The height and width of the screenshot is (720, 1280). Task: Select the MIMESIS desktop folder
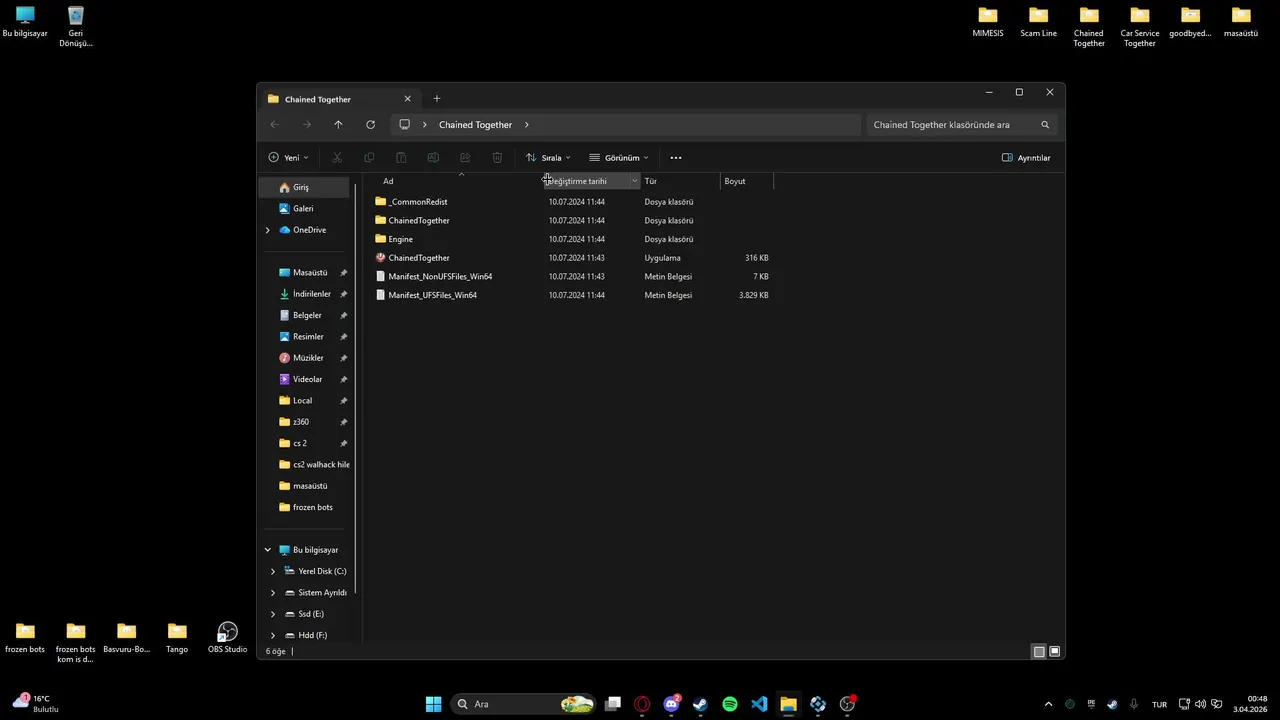tap(988, 22)
